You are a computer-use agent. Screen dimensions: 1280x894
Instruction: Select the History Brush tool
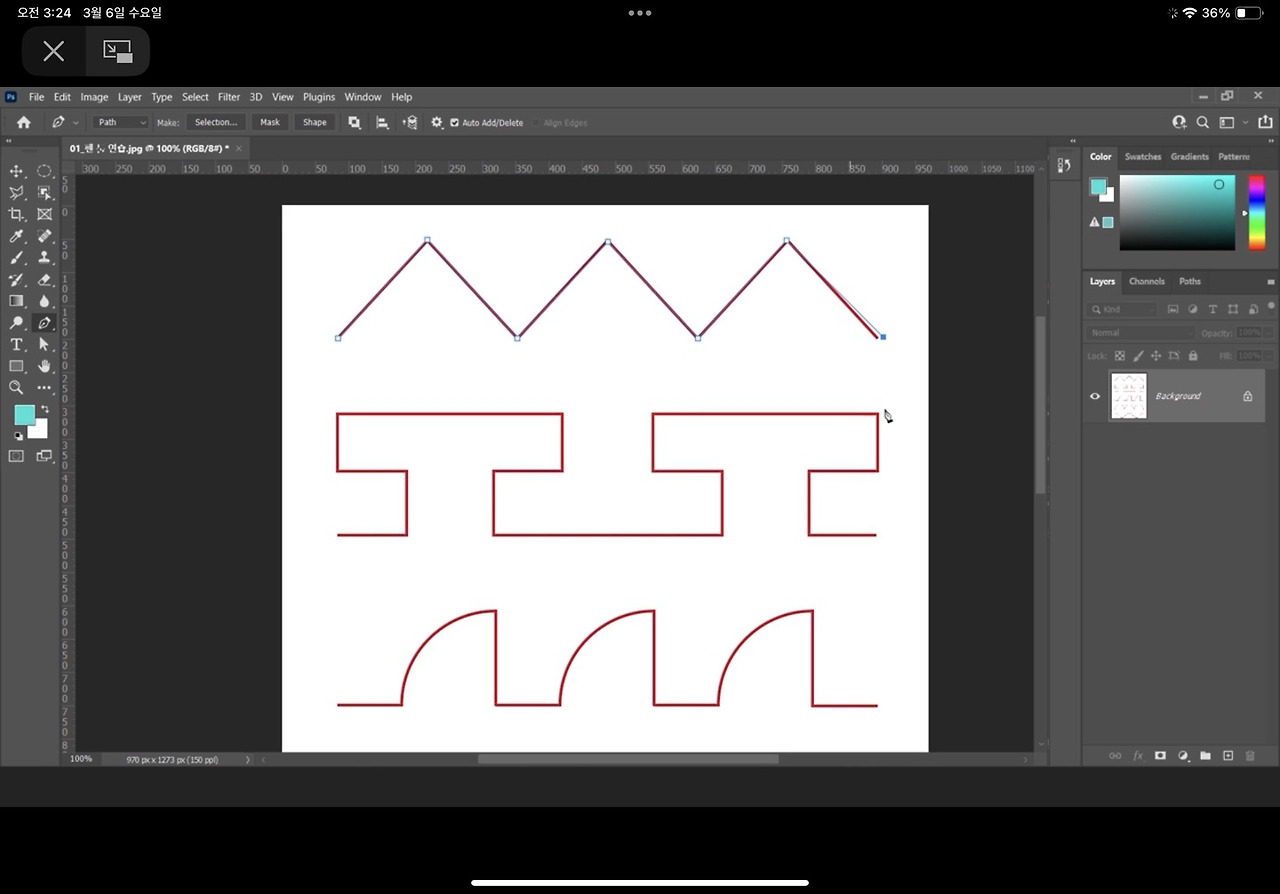[16, 280]
